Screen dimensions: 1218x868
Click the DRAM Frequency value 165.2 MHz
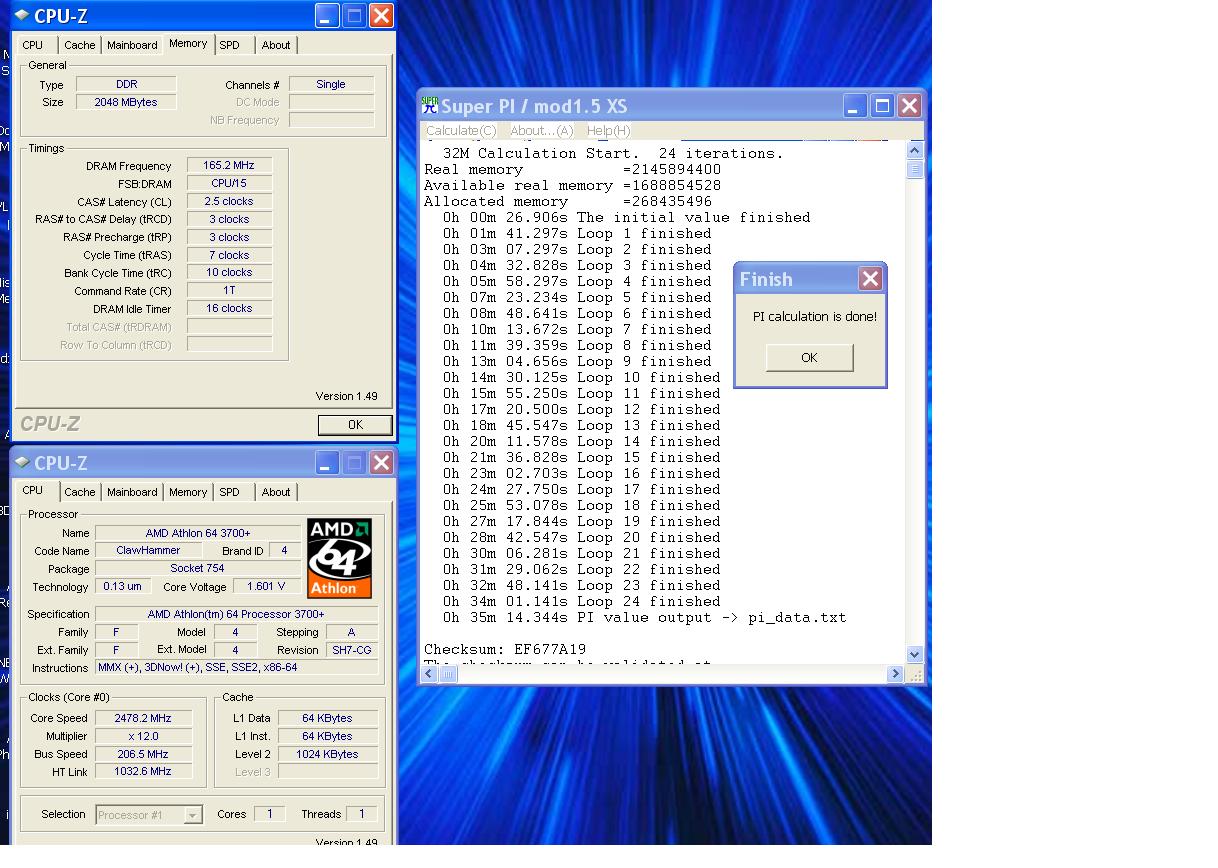[229, 166]
